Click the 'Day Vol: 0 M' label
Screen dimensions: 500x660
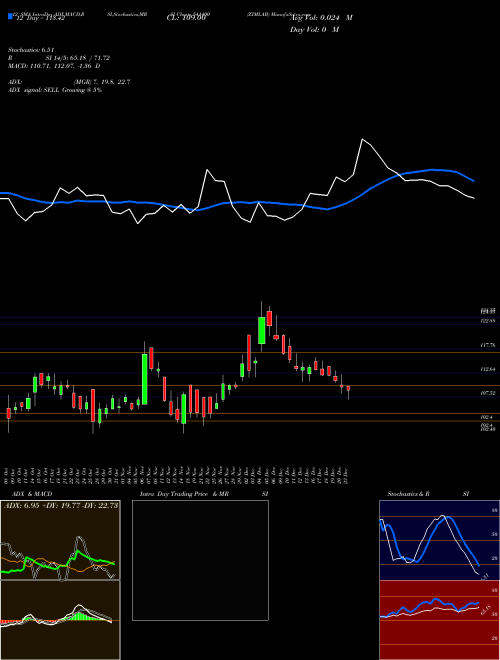point(314,29)
